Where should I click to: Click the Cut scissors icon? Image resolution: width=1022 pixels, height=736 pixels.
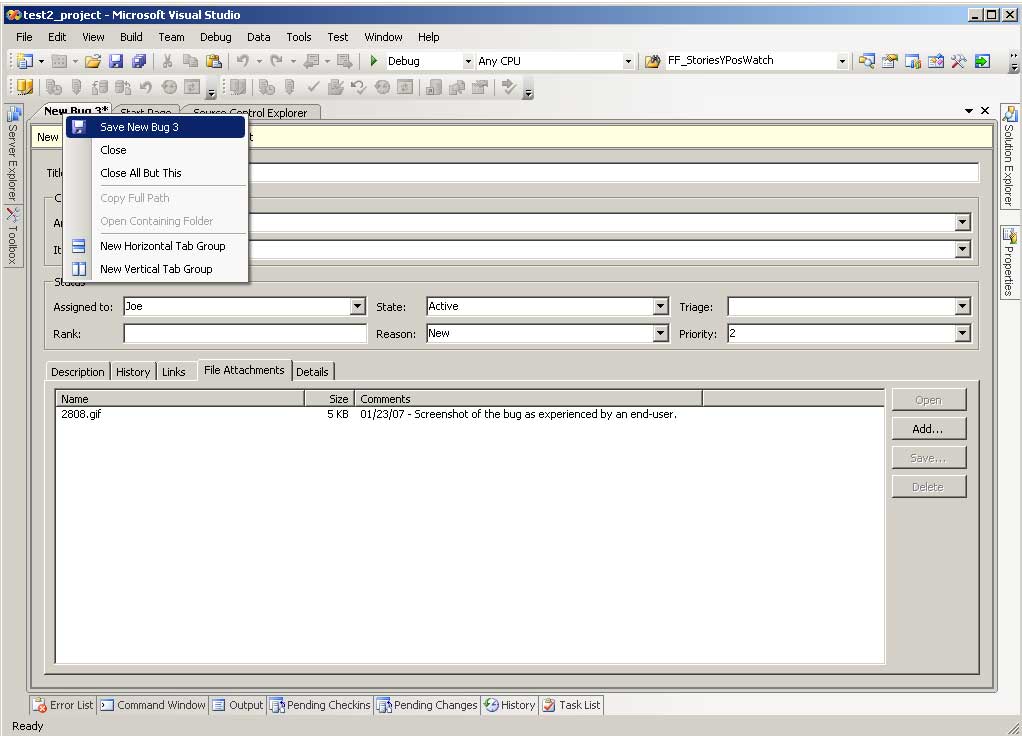point(168,61)
